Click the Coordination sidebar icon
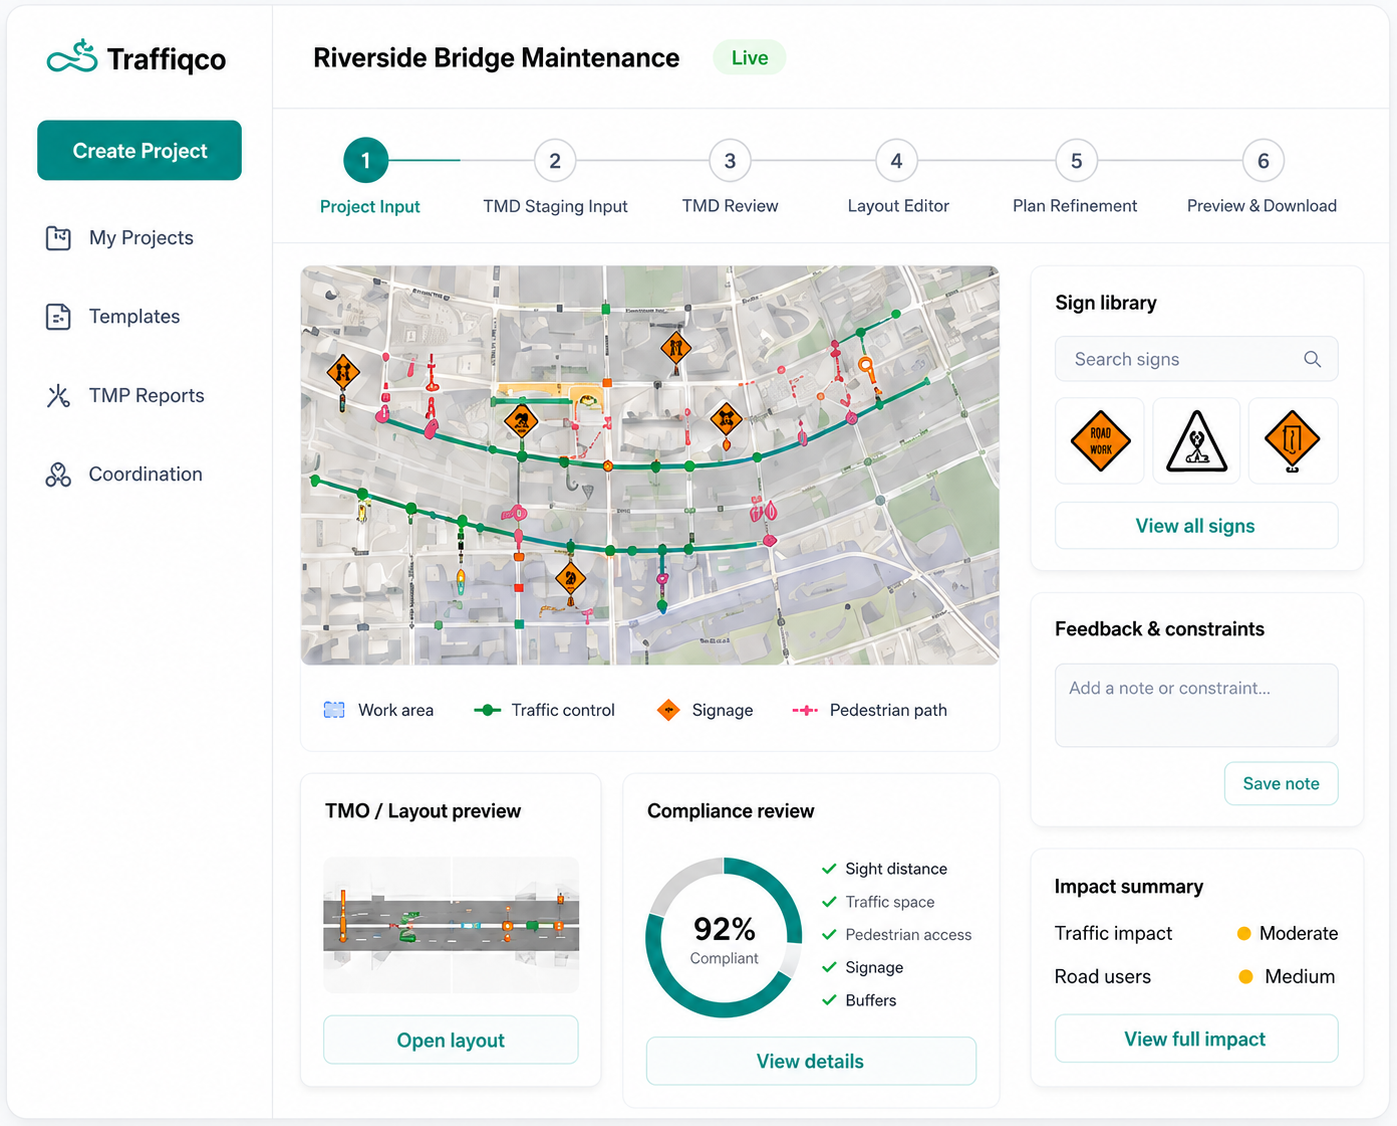Screen dimensions: 1397x1126 click(58, 475)
